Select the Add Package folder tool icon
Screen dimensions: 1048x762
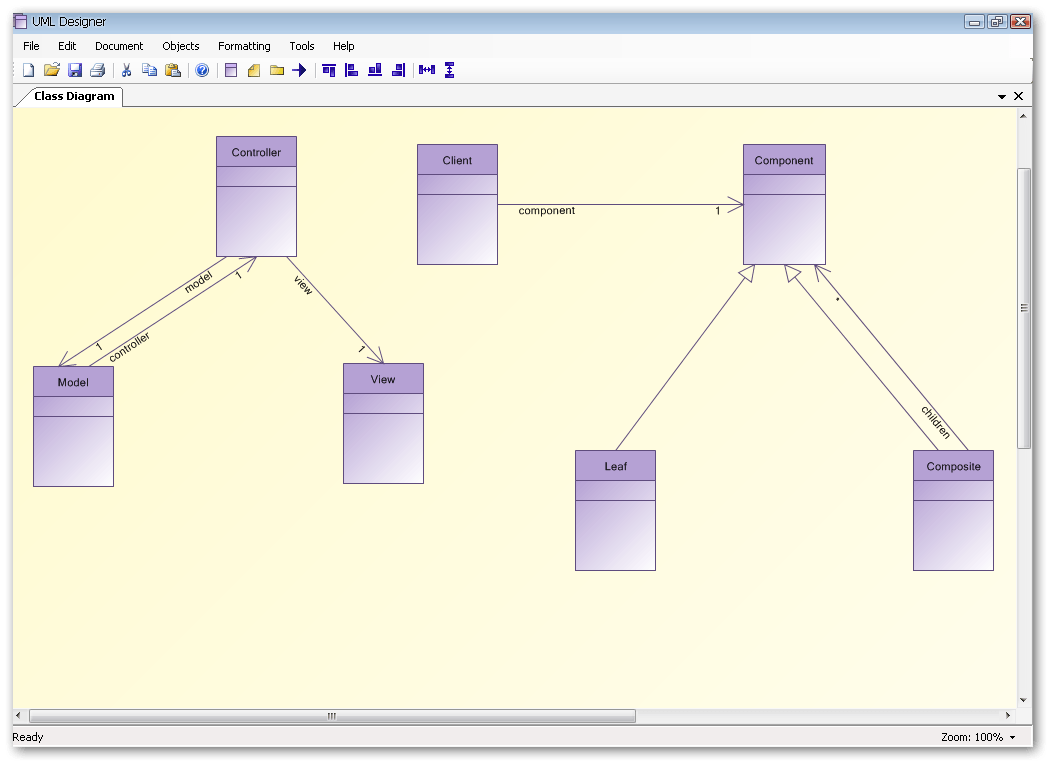[x=277, y=70]
